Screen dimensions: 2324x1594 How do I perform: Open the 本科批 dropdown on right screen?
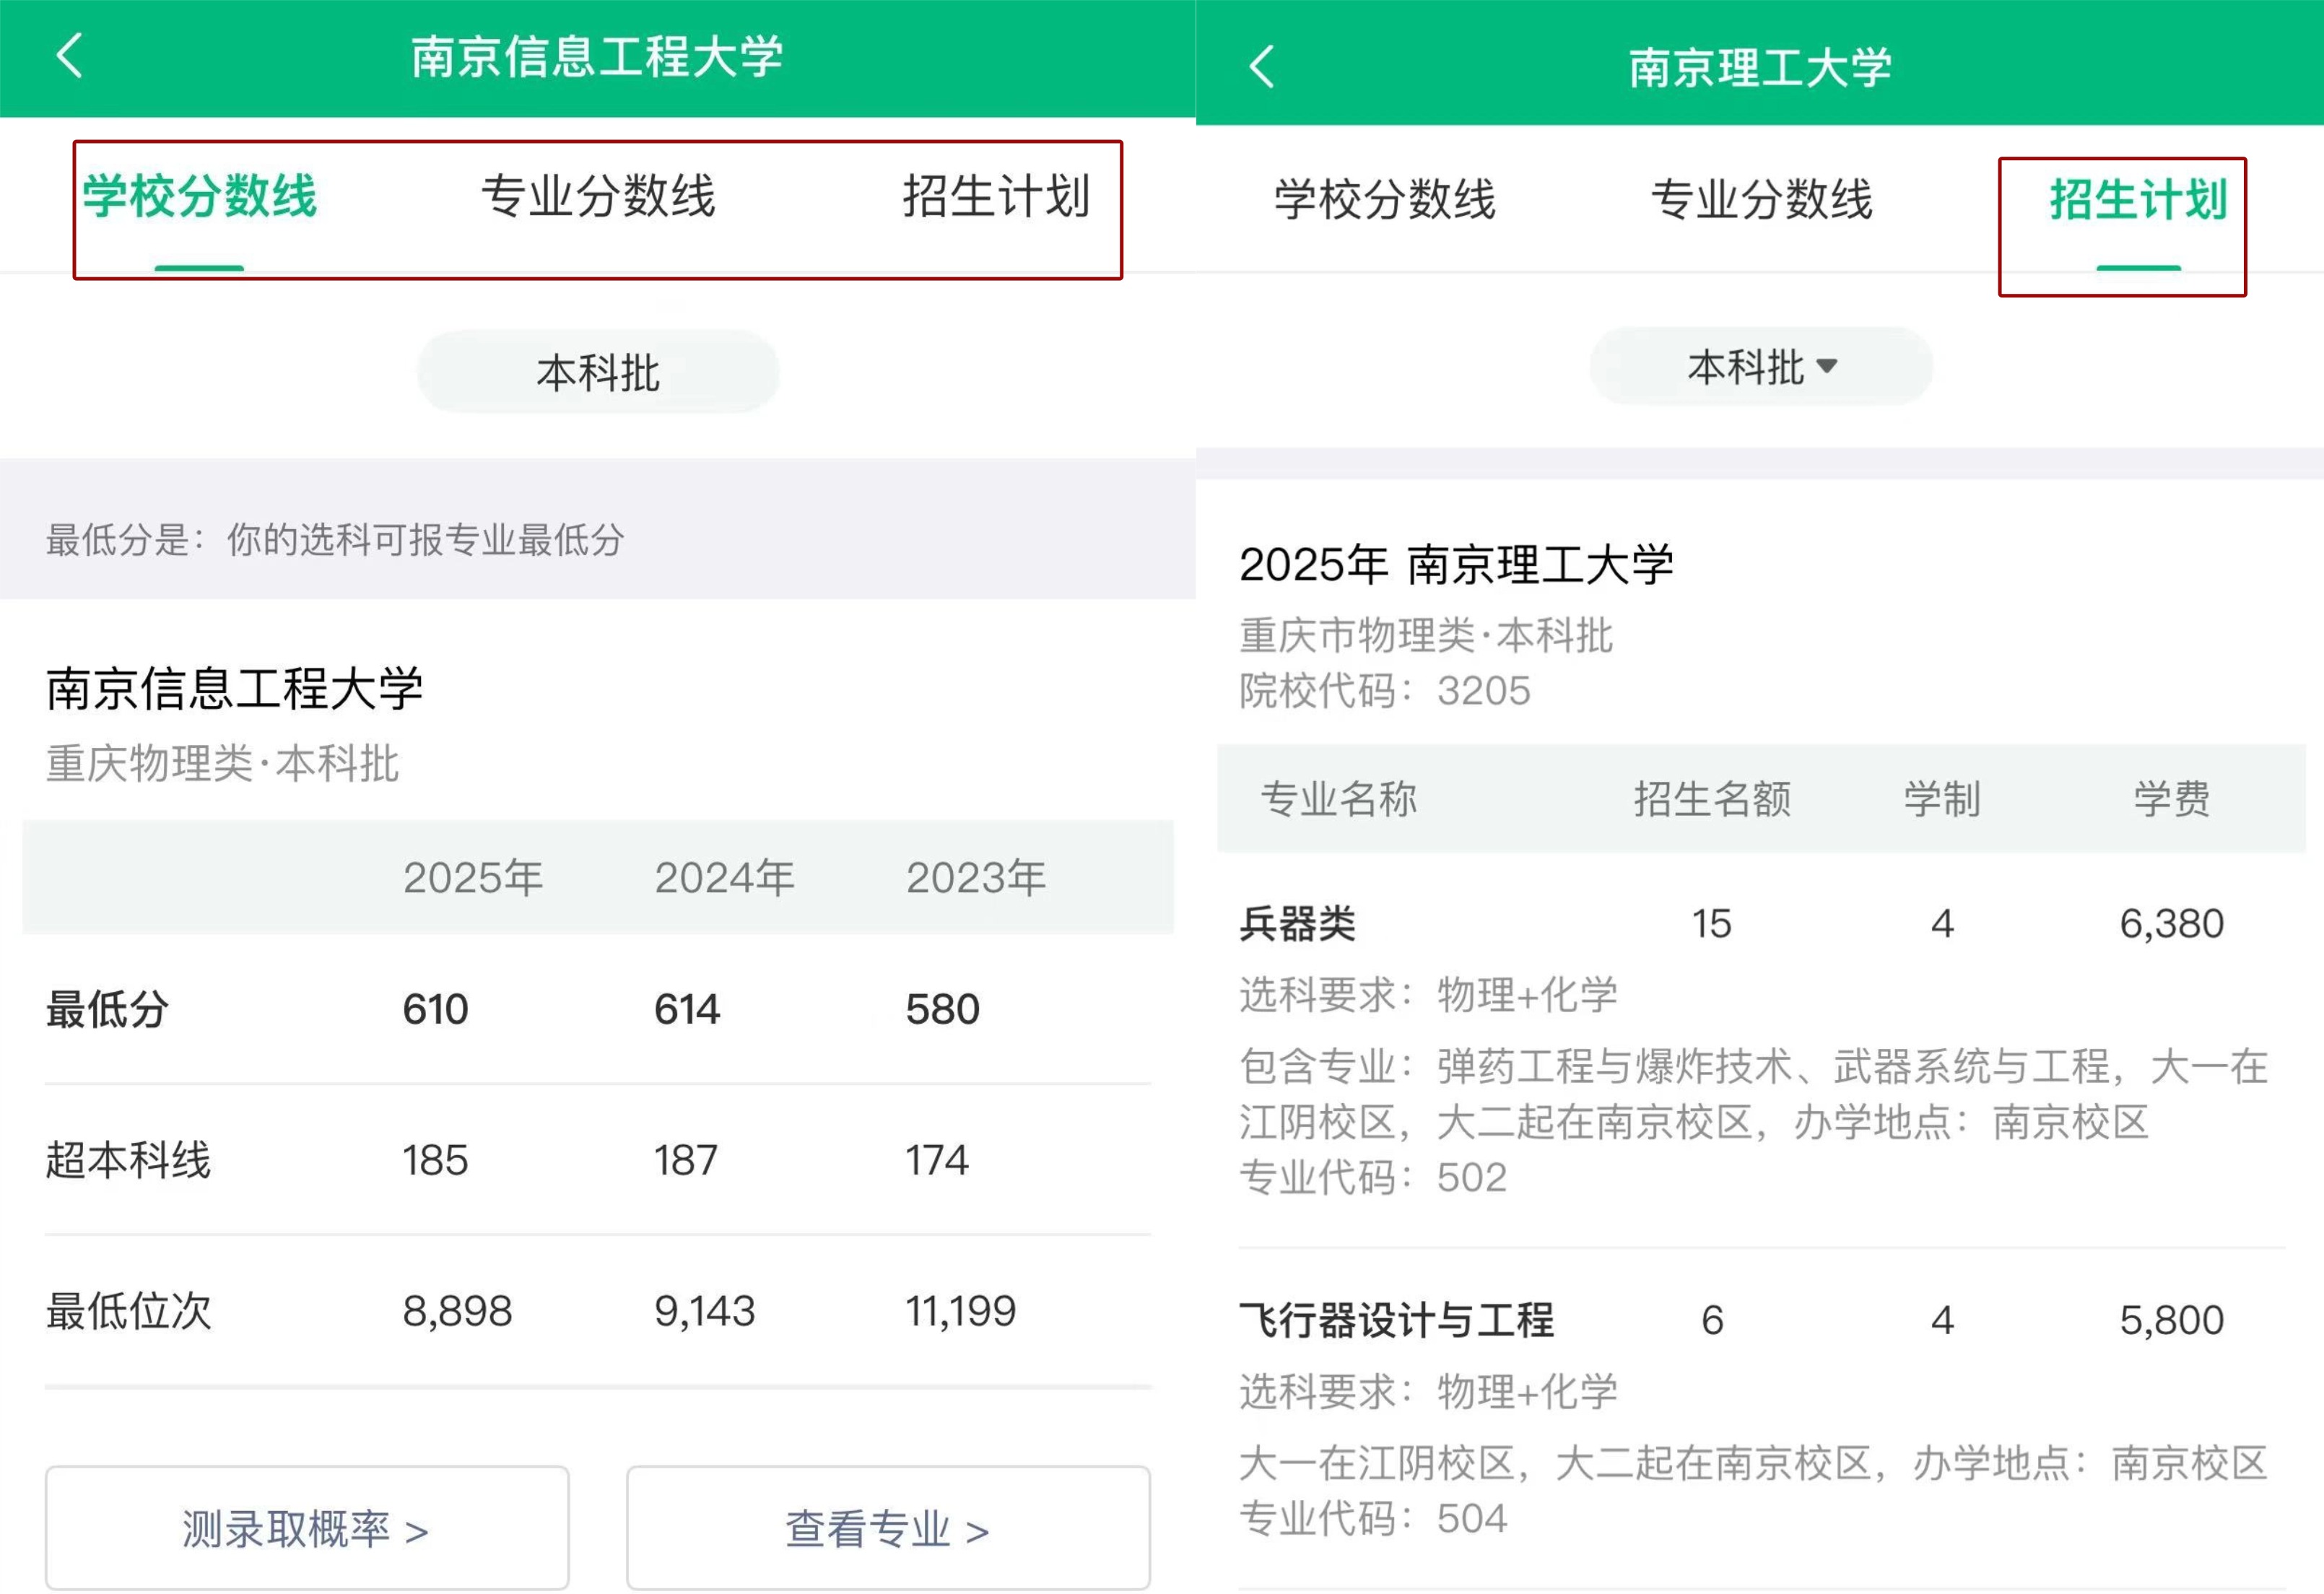[1760, 367]
